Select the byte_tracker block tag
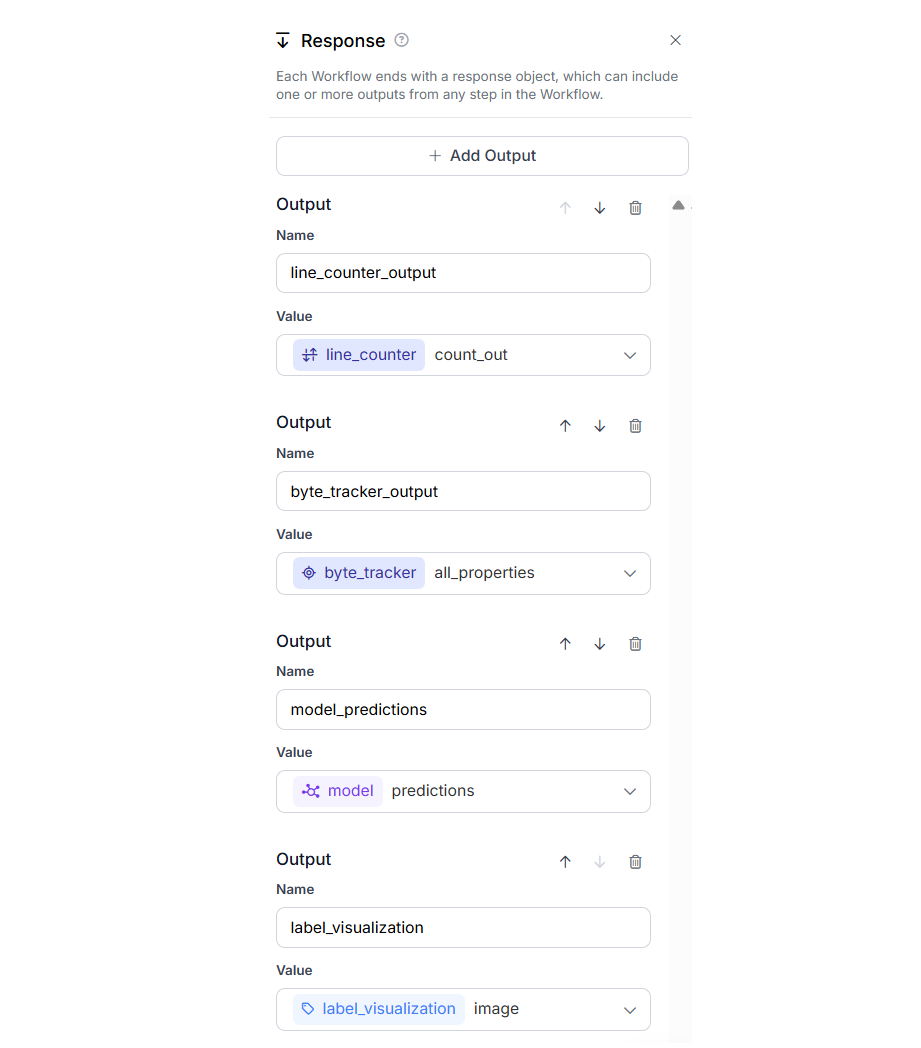 [358, 572]
